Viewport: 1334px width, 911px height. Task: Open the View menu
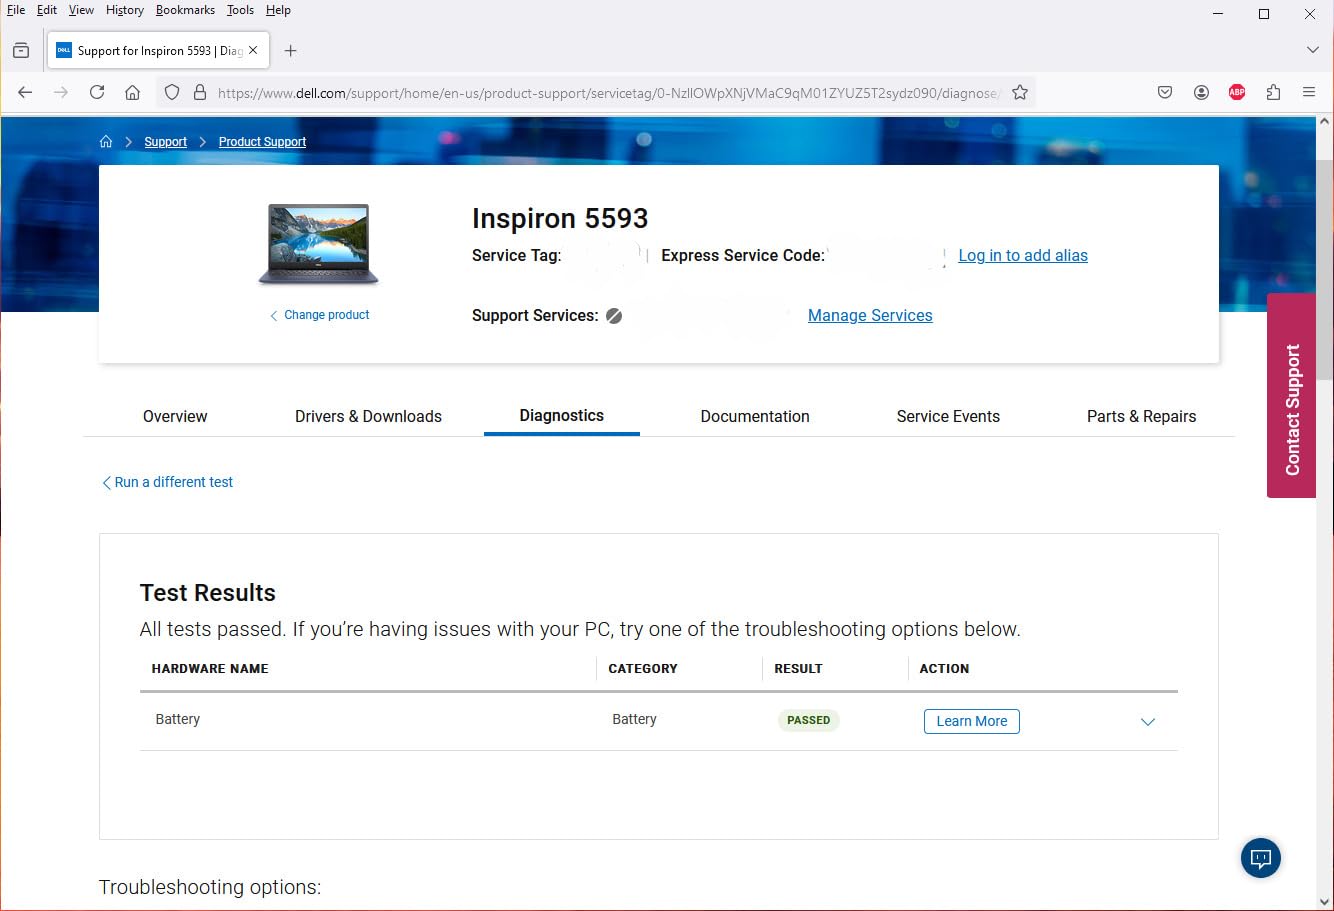(81, 10)
